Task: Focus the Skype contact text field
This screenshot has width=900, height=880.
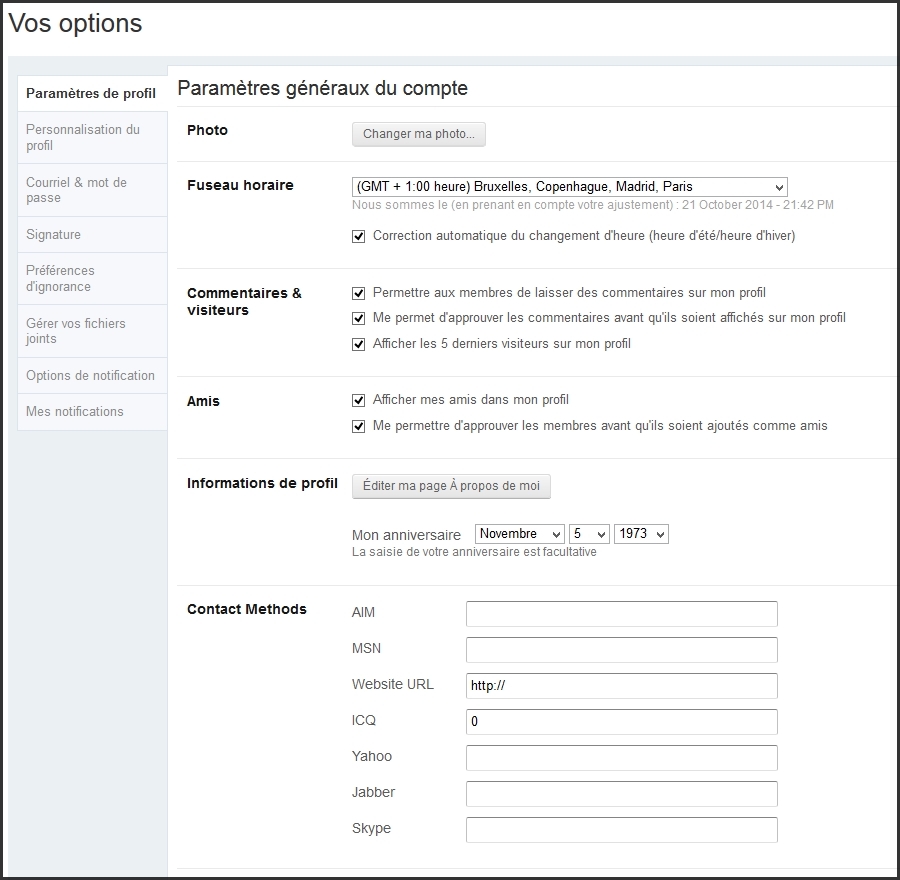Action: point(621,830)
